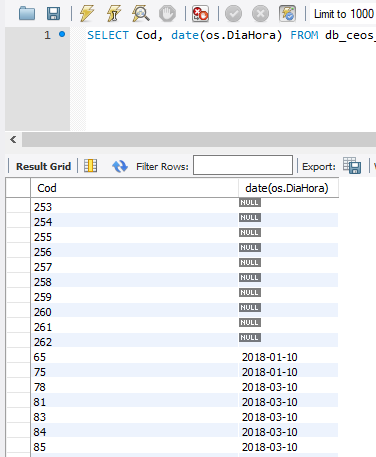Rollback transaction X icon
The width and height of the screenshot is (376, 457).
click(x=260, y=14)
